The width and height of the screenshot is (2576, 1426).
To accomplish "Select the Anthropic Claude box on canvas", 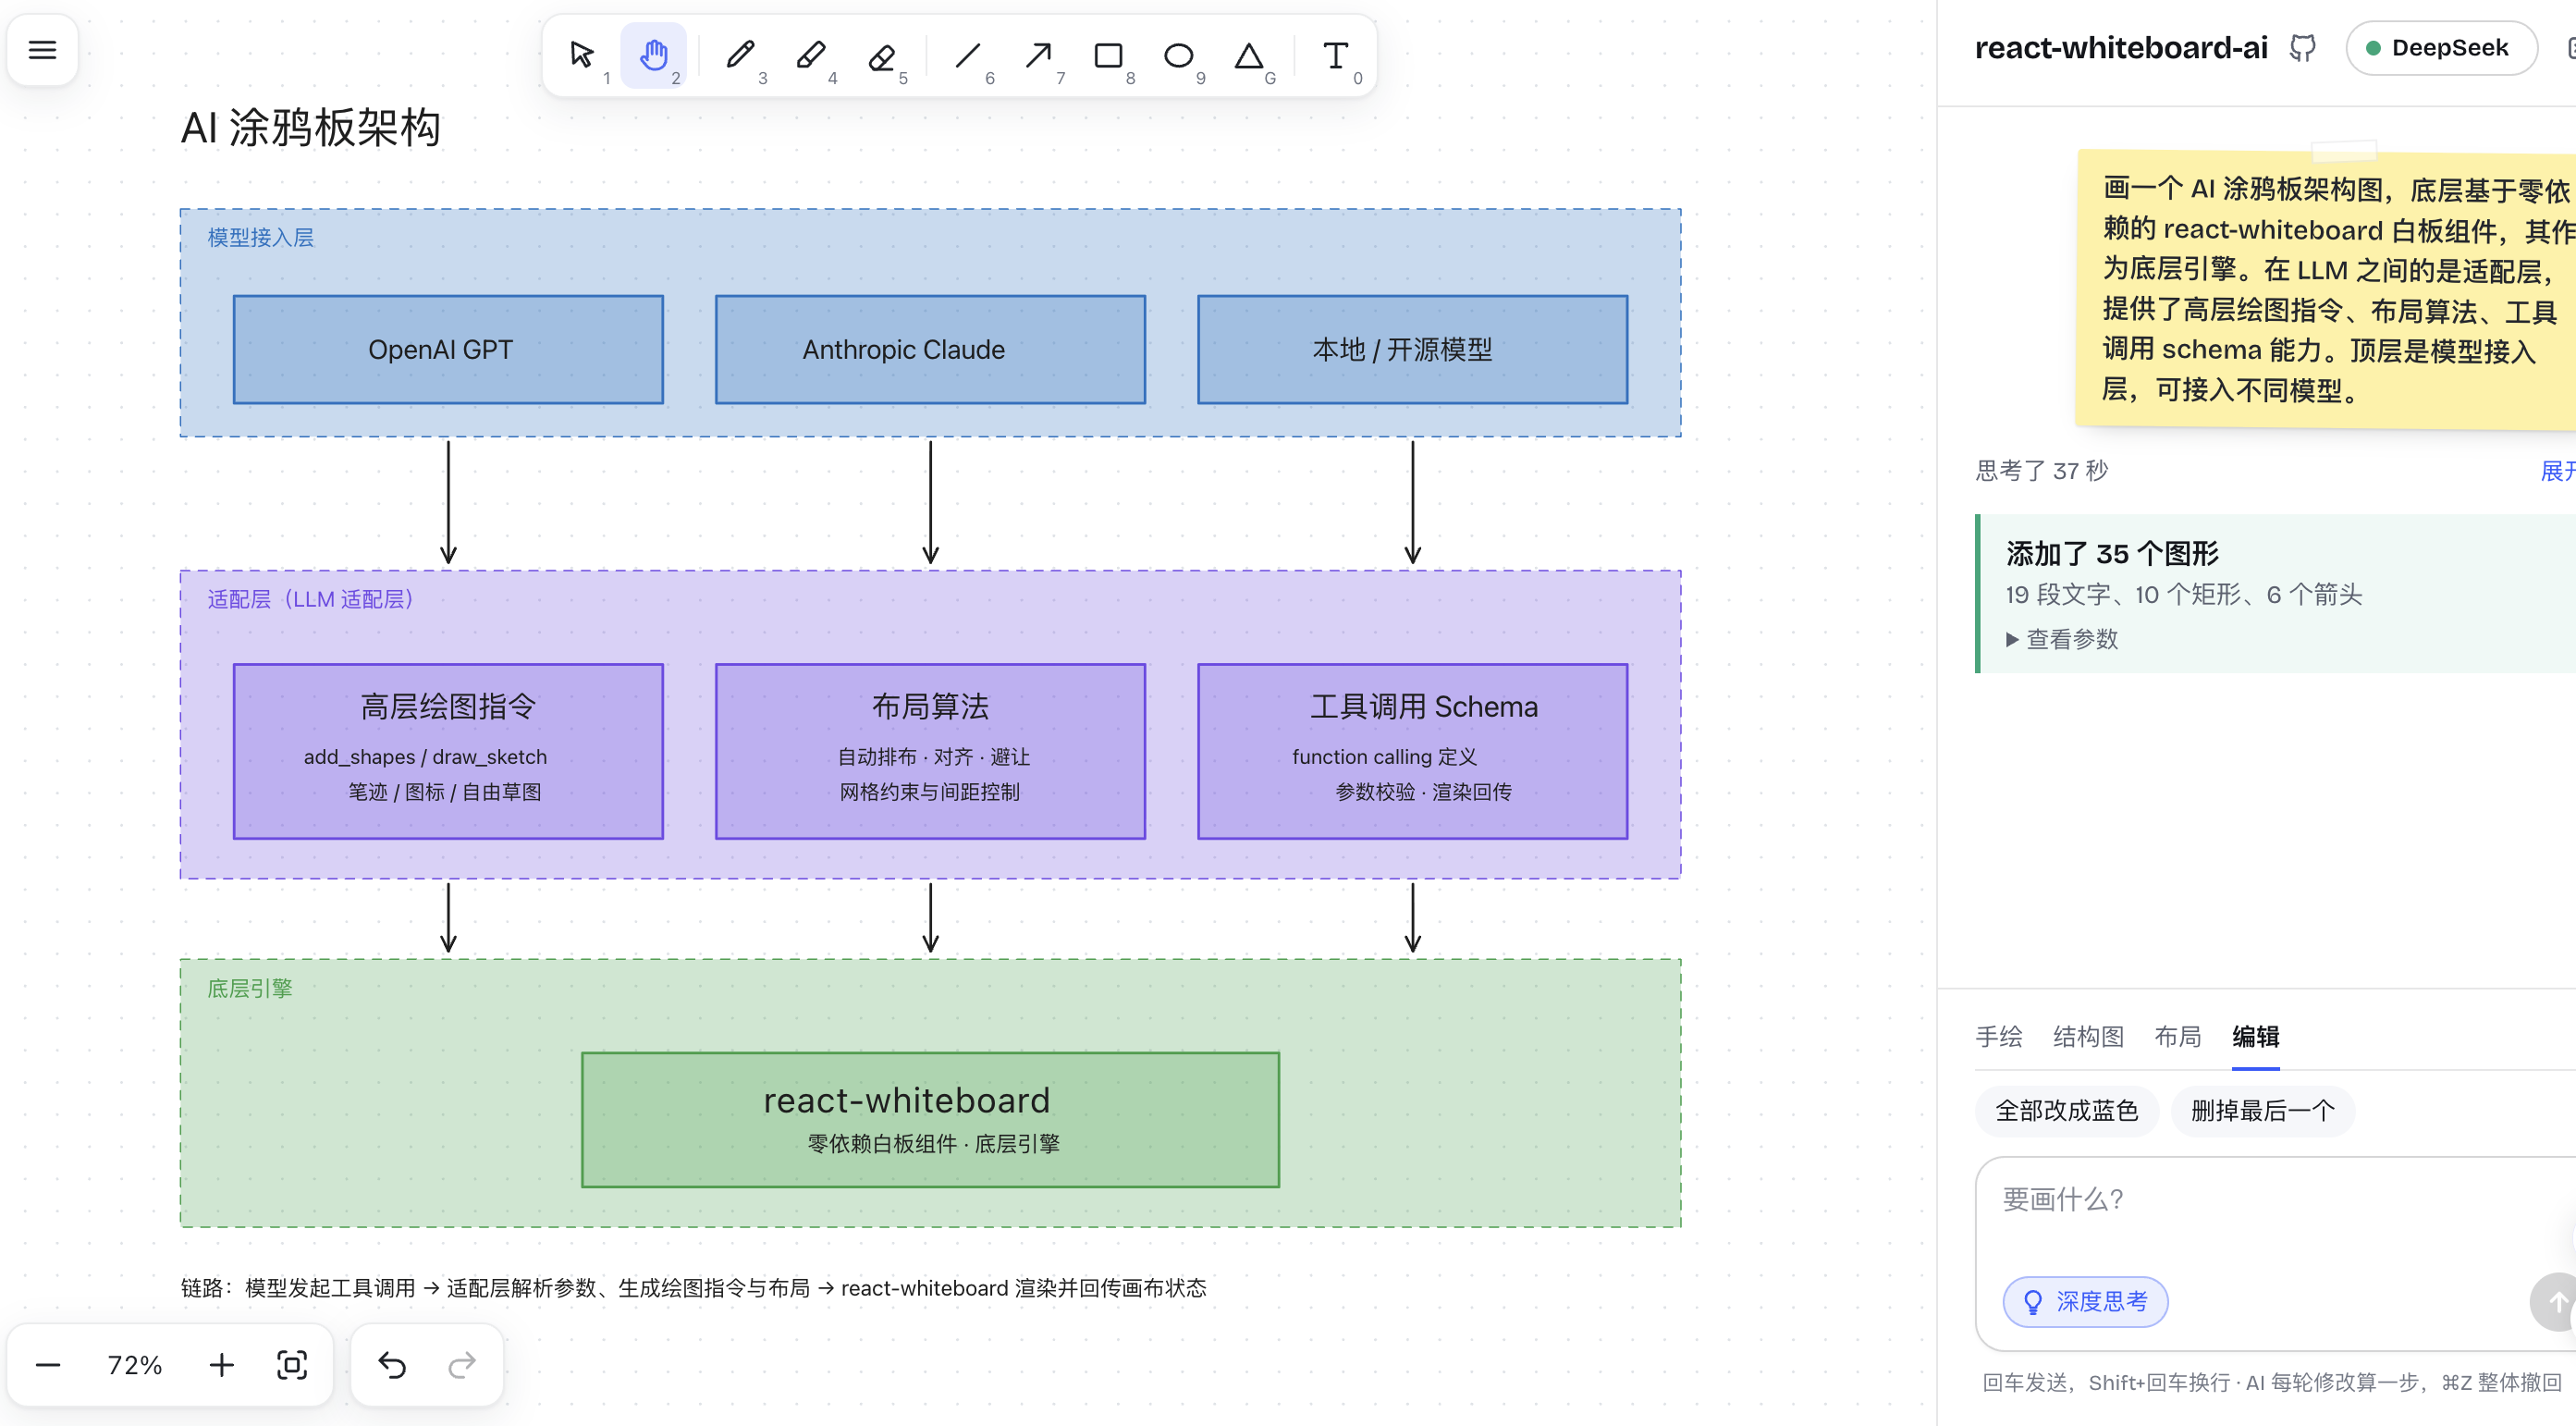I will [930, 349].
